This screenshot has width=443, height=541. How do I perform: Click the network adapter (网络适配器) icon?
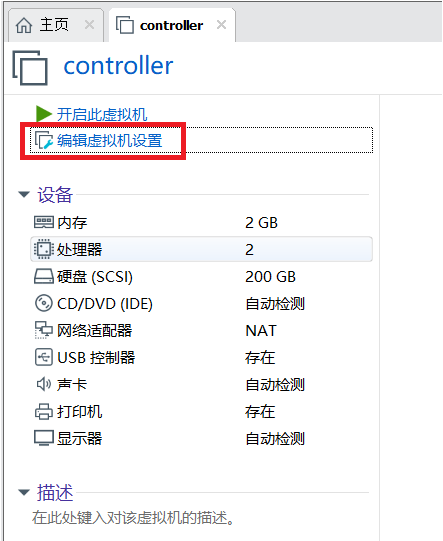tap(44, 330)
